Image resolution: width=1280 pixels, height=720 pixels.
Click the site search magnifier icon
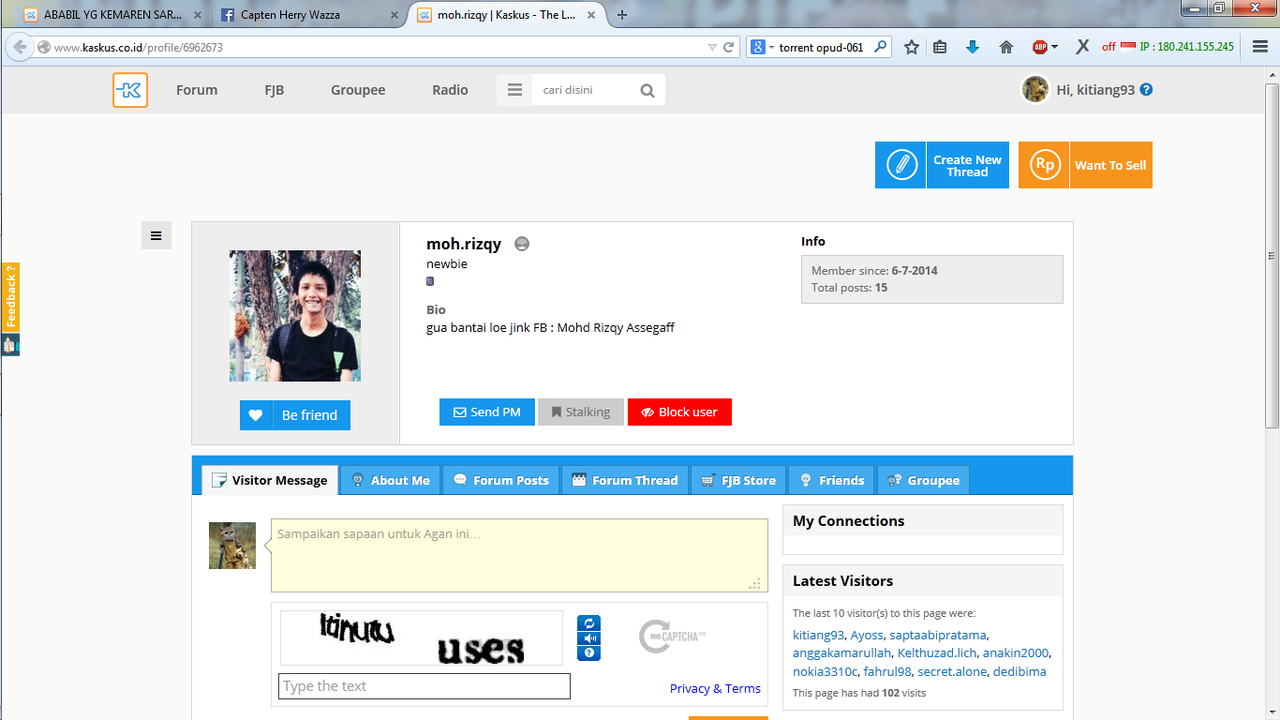pos(647,91)
